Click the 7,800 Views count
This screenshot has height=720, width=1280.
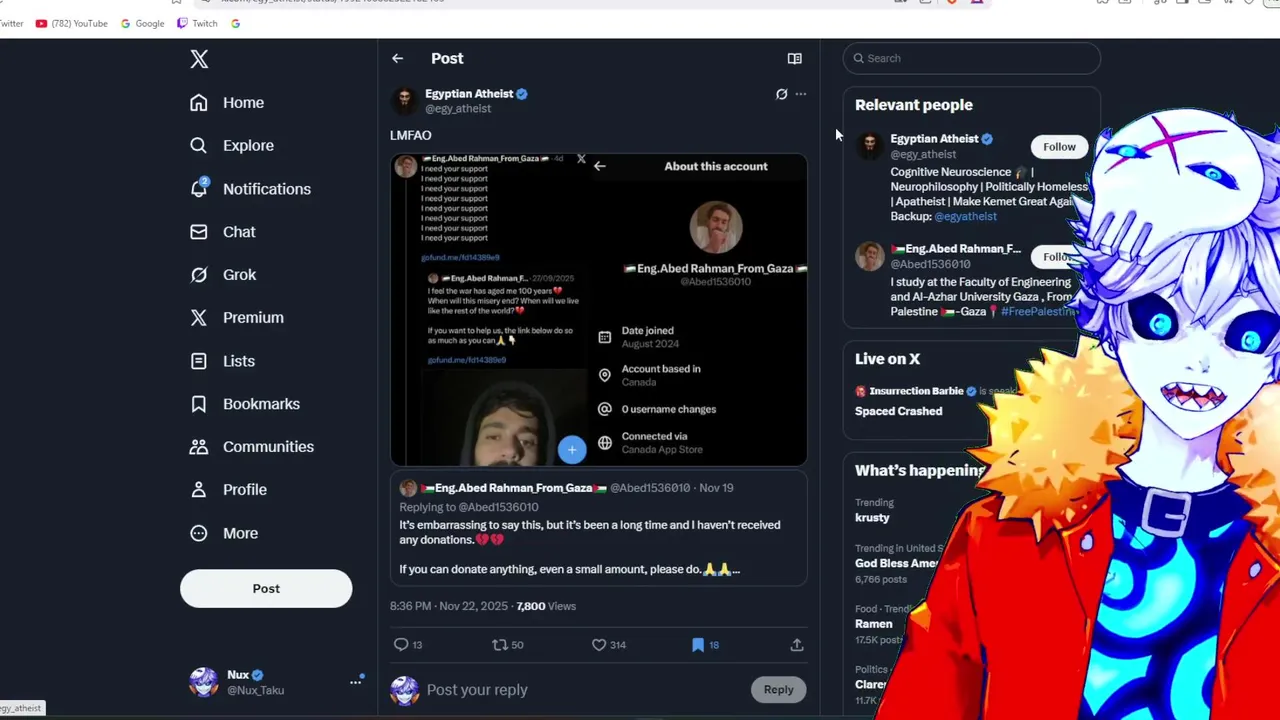click(x=546, y=606)
